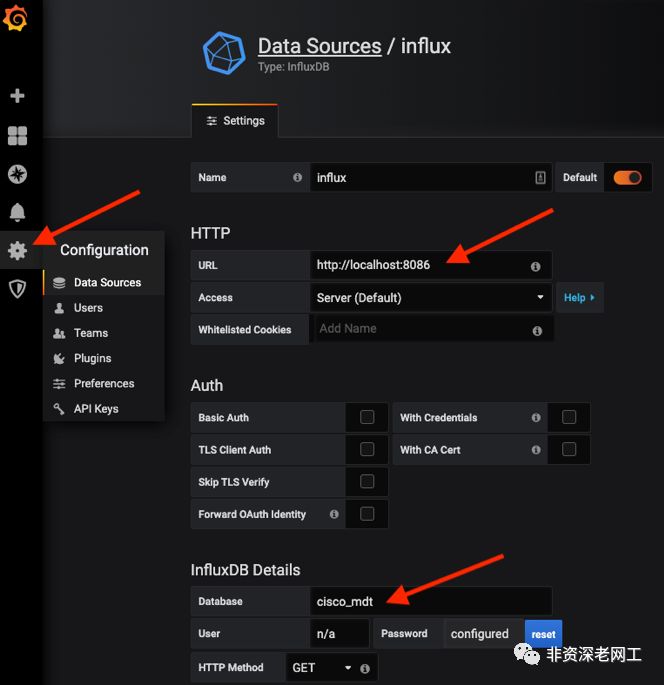The image size is (664, 685).
Task: Click the Name input field containing influx
Action: tap(431, 178)
